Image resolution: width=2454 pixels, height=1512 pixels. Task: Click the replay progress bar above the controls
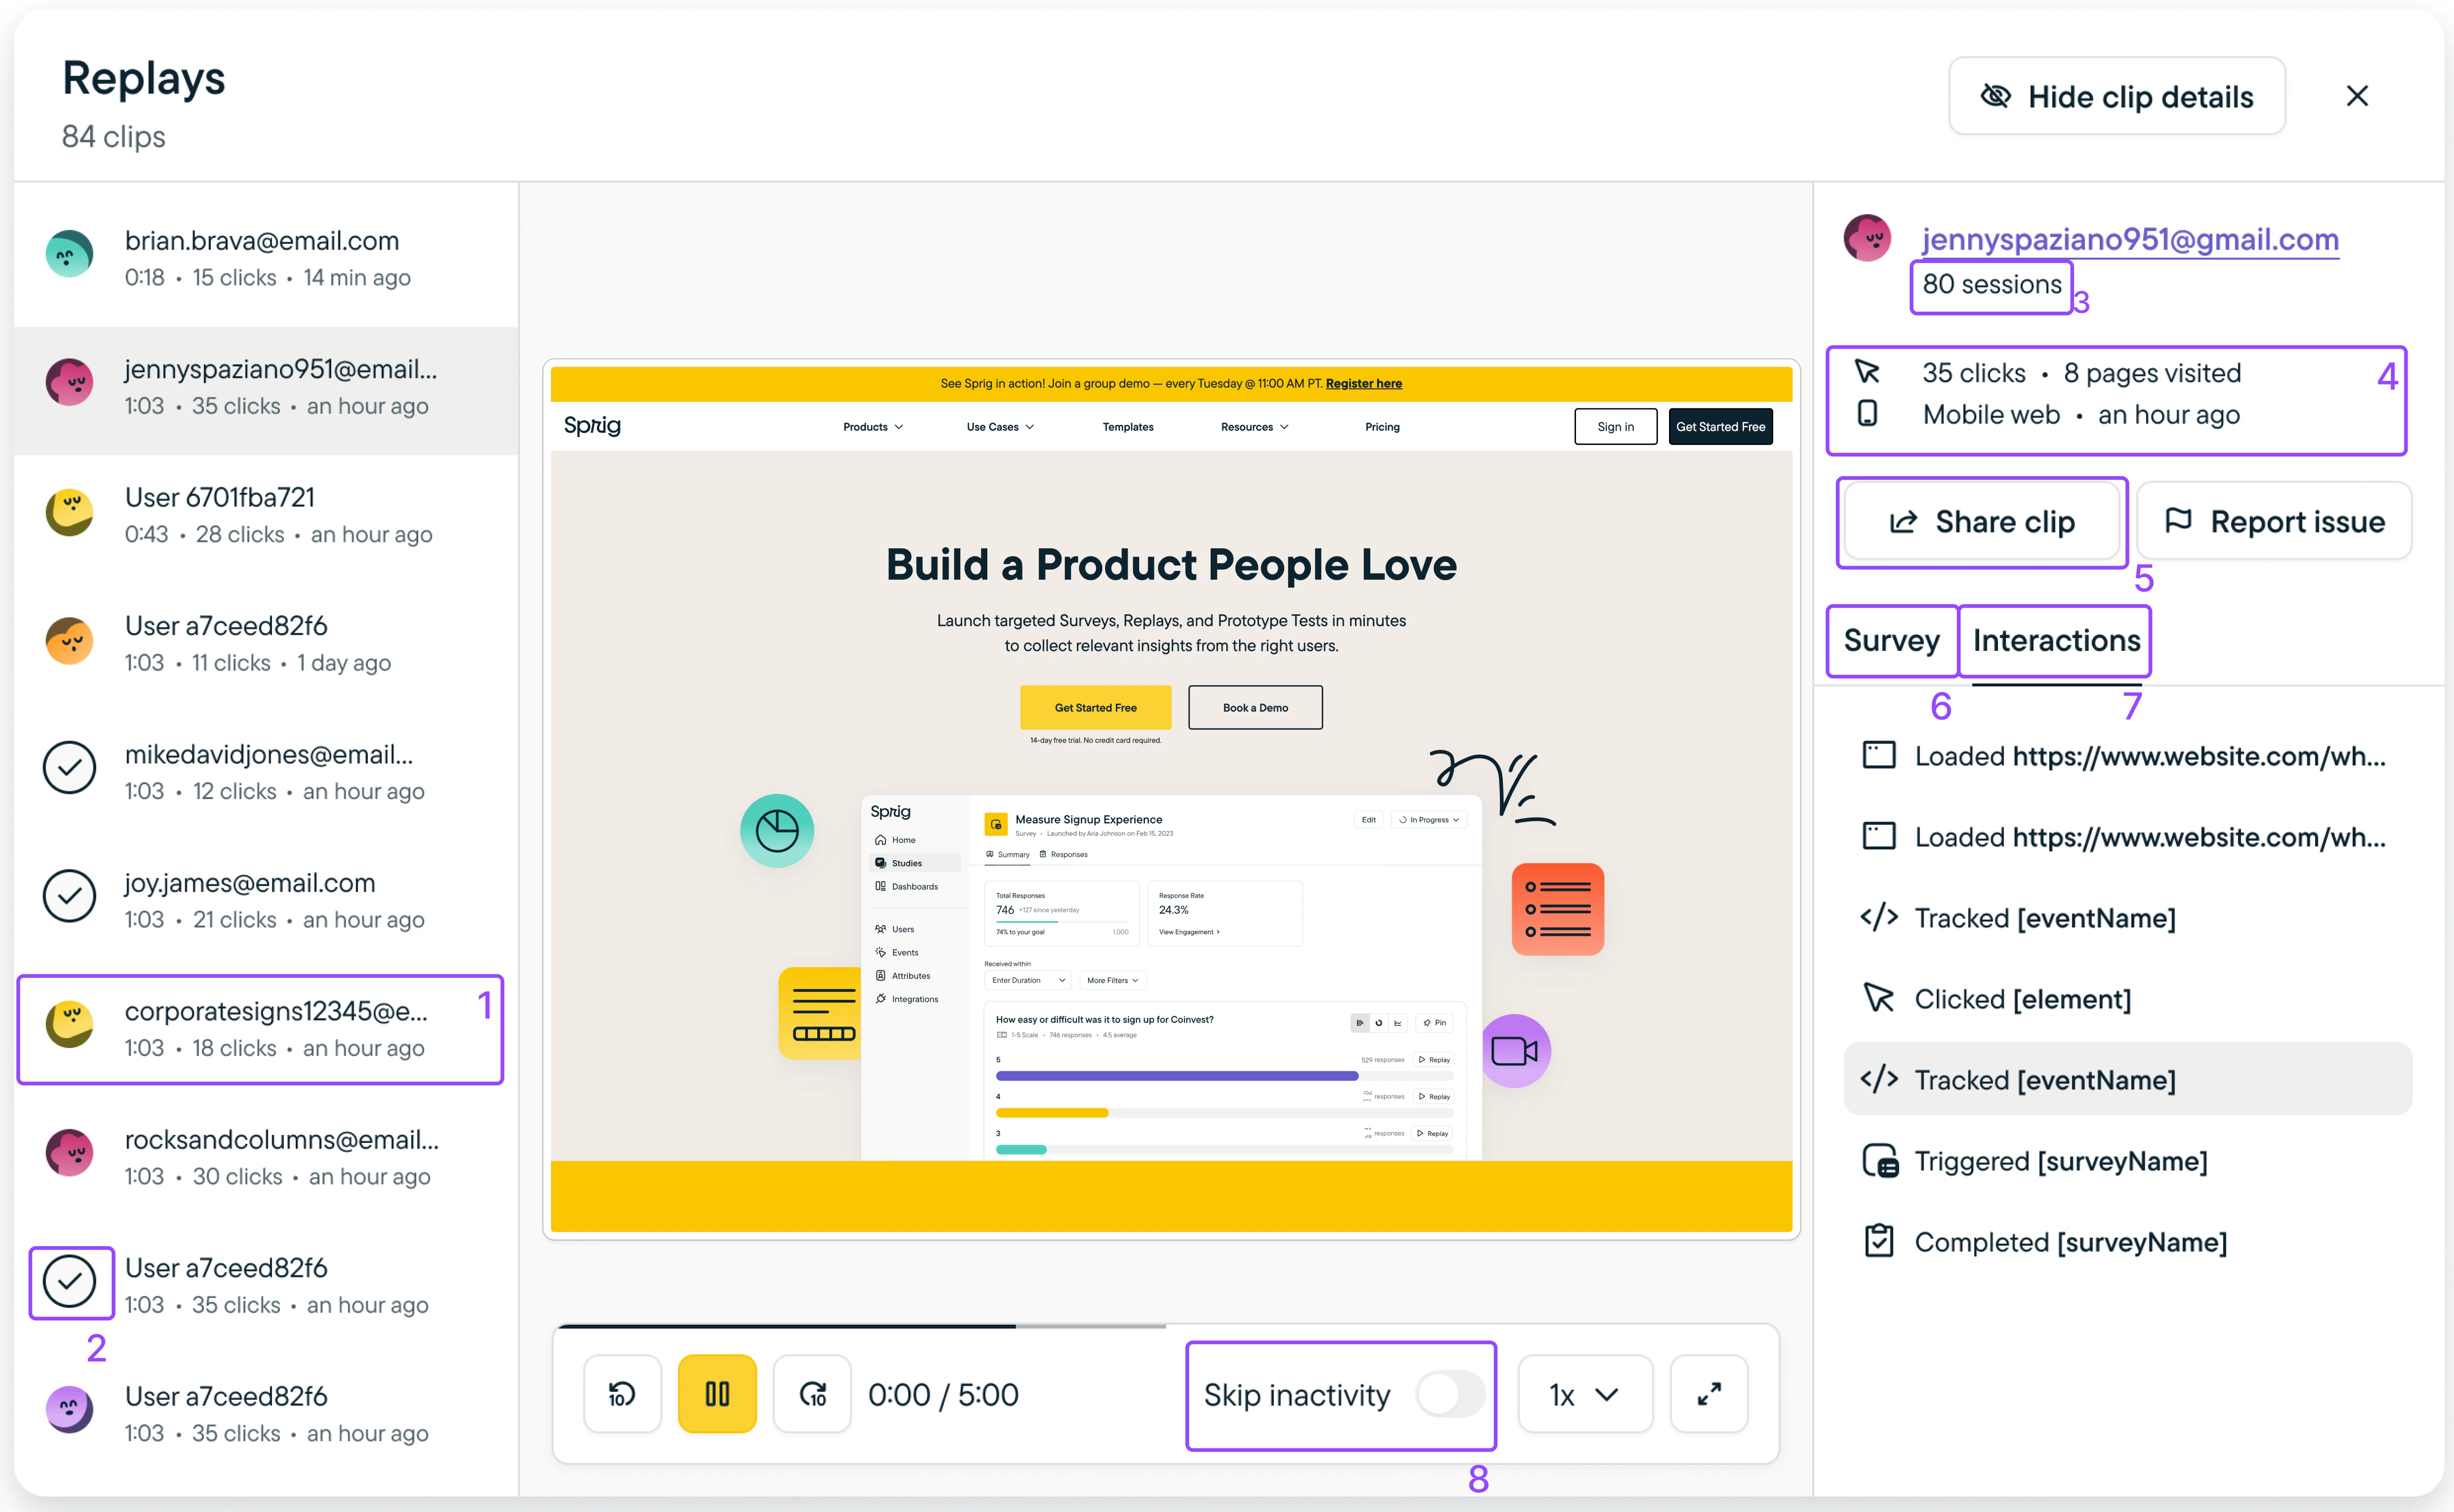1166,1326
